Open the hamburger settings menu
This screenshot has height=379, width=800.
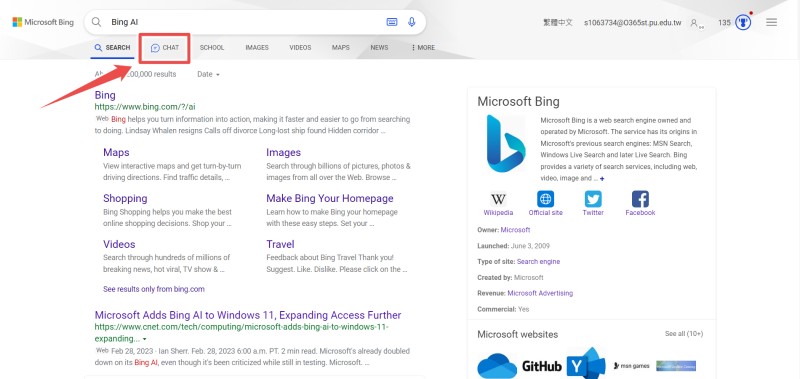pyautogui.click(x=771, y=22)
